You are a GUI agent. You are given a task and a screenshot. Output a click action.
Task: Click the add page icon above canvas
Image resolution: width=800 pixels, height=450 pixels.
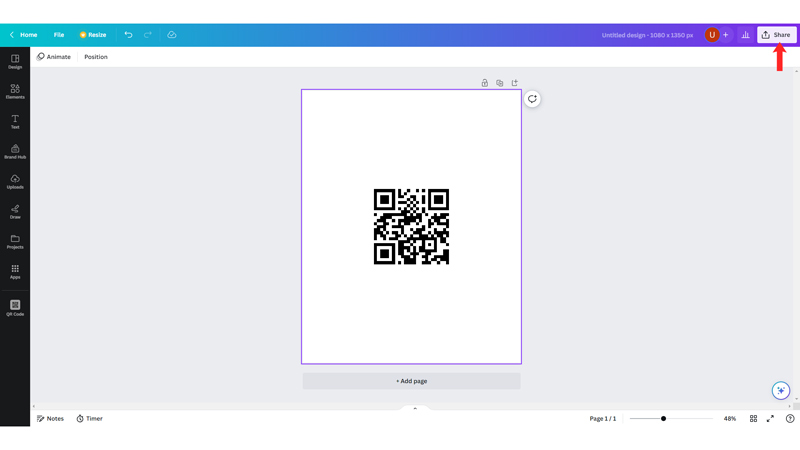click(514, 83)
